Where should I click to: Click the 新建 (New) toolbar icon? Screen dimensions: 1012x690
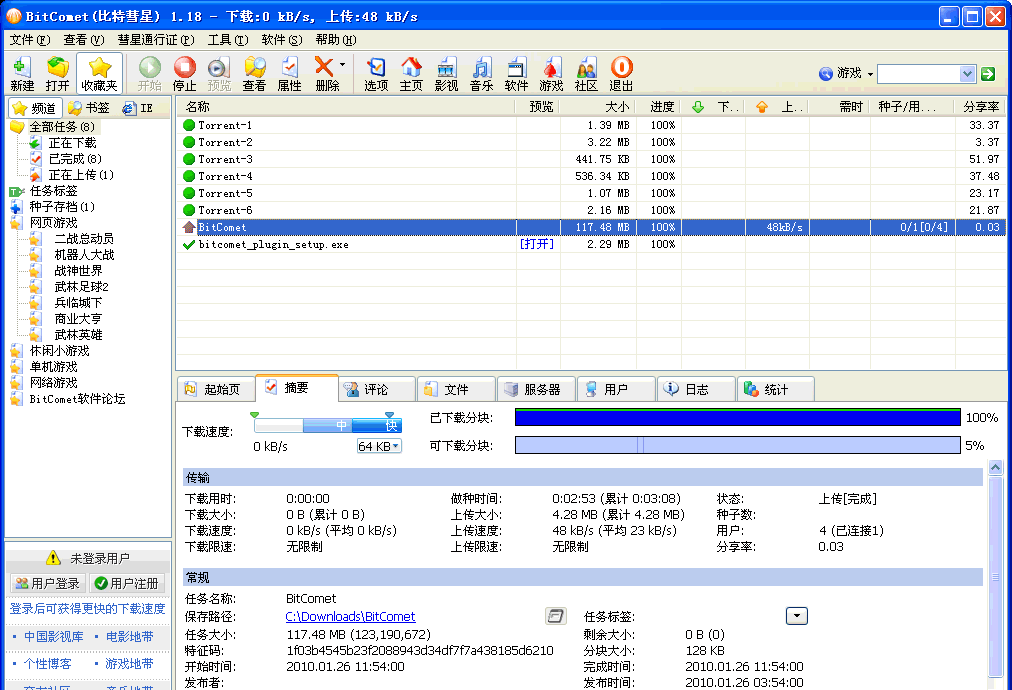(x=21, y=74)
